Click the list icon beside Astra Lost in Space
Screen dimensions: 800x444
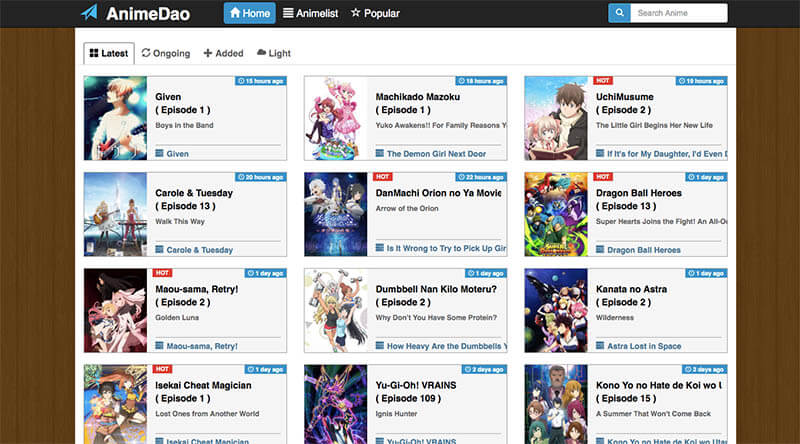coord(600,346)
